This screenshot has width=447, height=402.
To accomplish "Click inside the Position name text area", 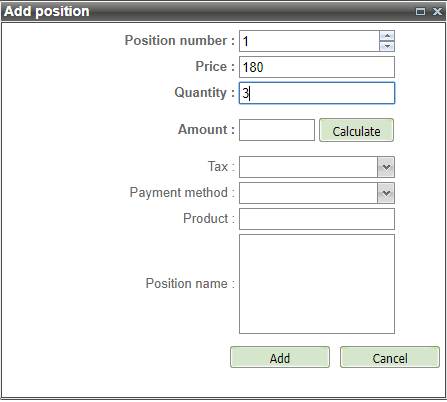I will click(x=317, y=284).
